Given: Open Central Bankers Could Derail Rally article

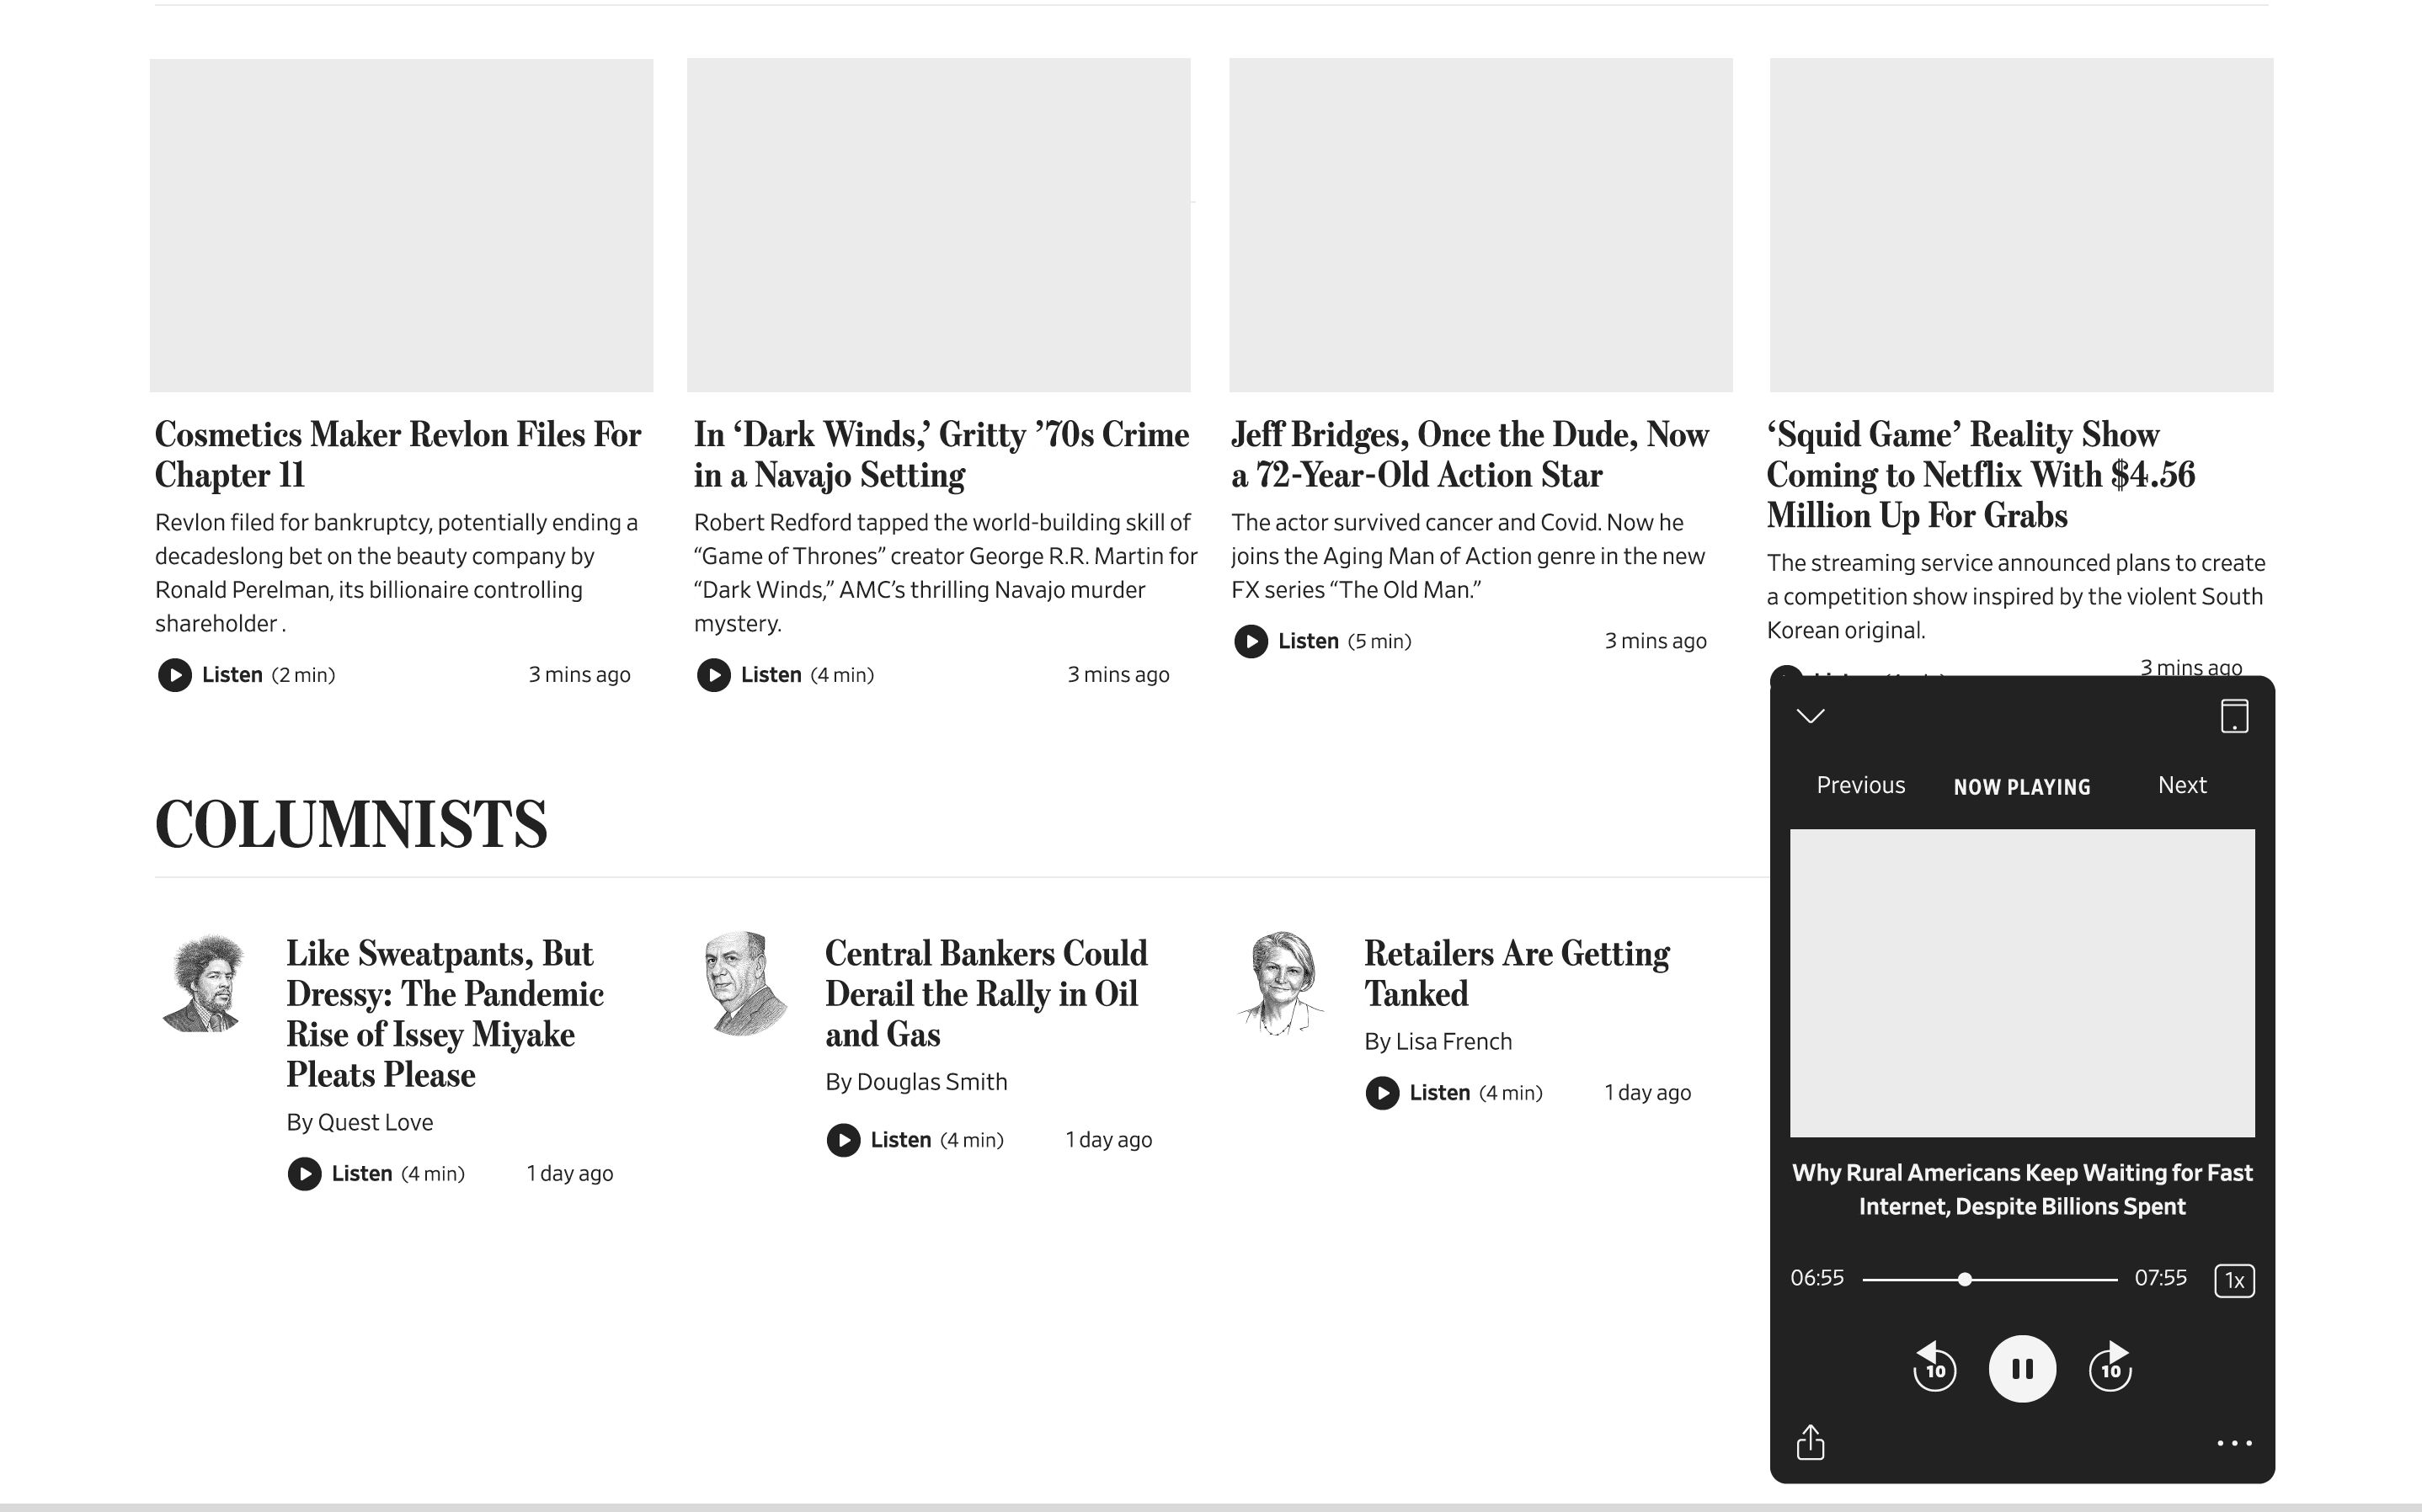Looking at the screenshot, I should (985, 993).
